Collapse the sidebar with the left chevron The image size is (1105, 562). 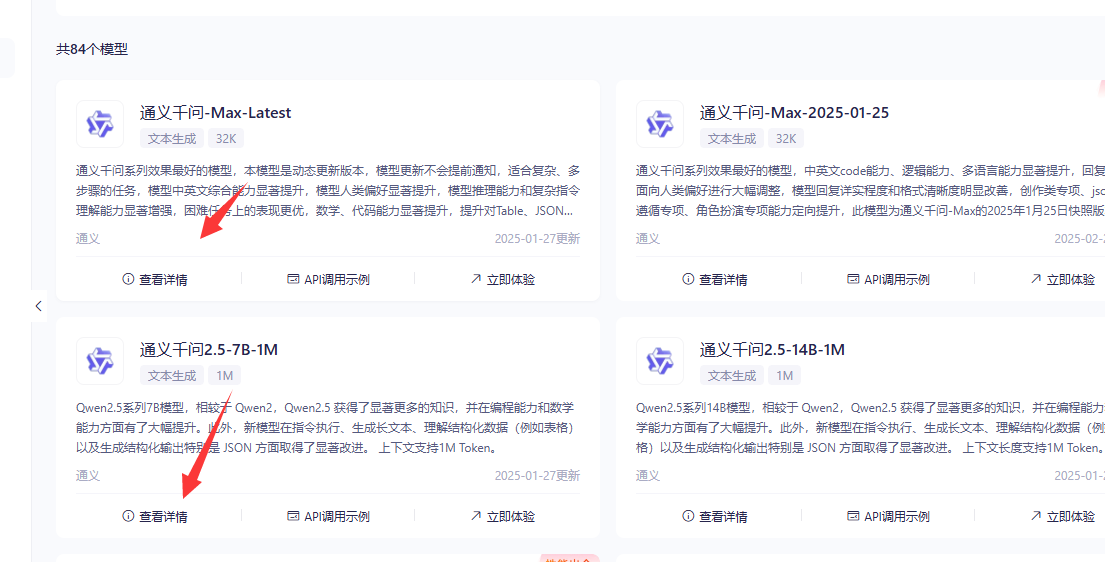[x=39, y=306]
